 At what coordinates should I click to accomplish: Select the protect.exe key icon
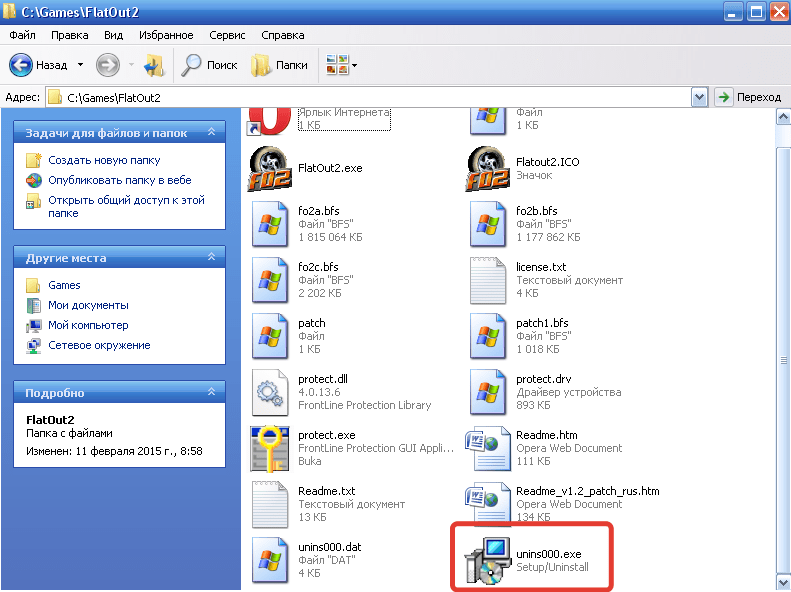tap(270, 448)
